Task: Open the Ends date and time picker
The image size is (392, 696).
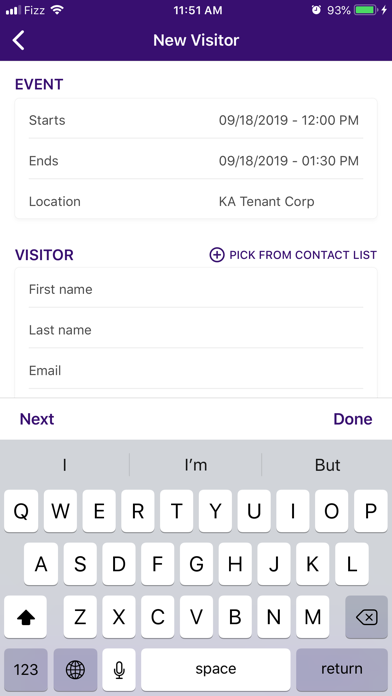Action: point(196,161)
